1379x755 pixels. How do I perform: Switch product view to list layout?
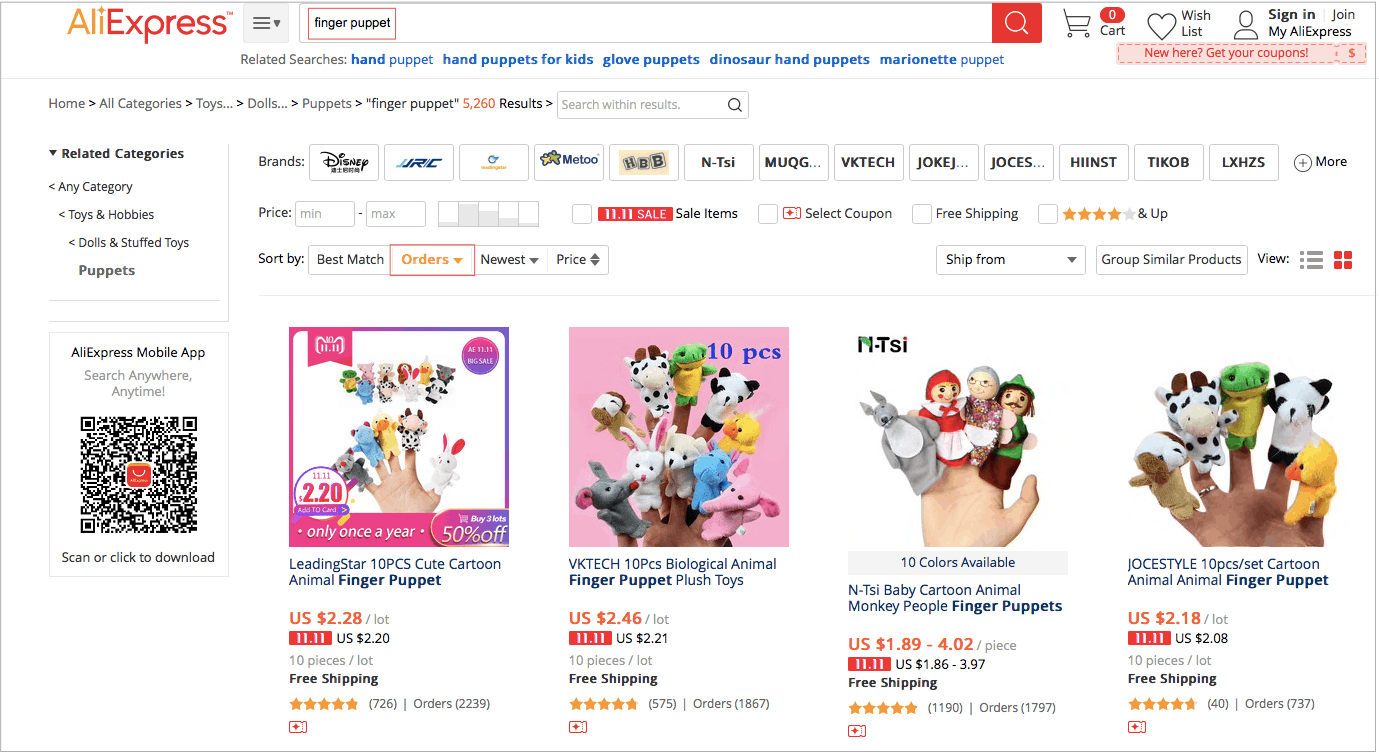click(1311, 259)
